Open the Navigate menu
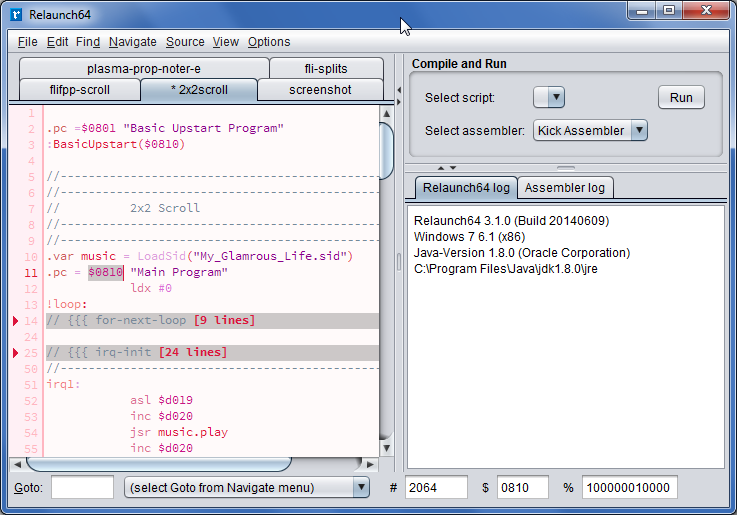 132,42
